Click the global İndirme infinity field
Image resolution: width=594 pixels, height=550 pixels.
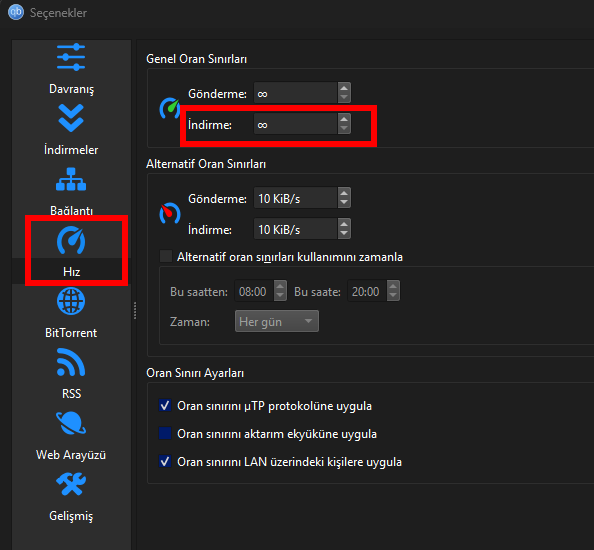[295, 123]
